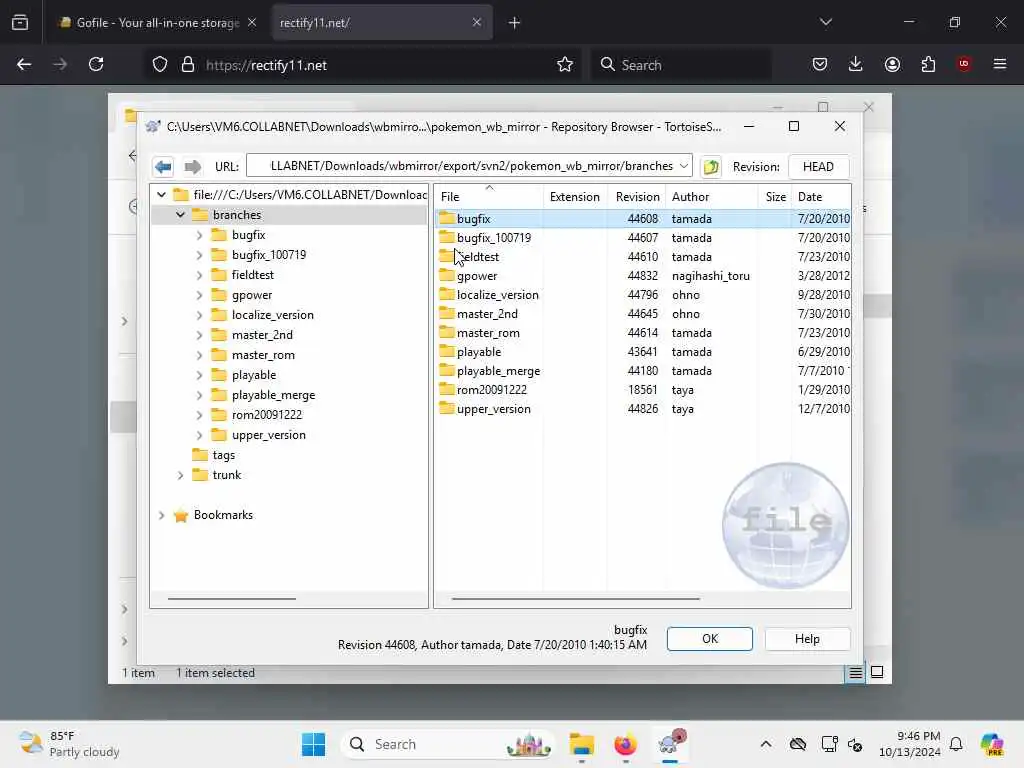Expand the rom20091222 tree node
Image resolution: width=1024 pixels, height=768 pixels.
[x=199, y=415]
